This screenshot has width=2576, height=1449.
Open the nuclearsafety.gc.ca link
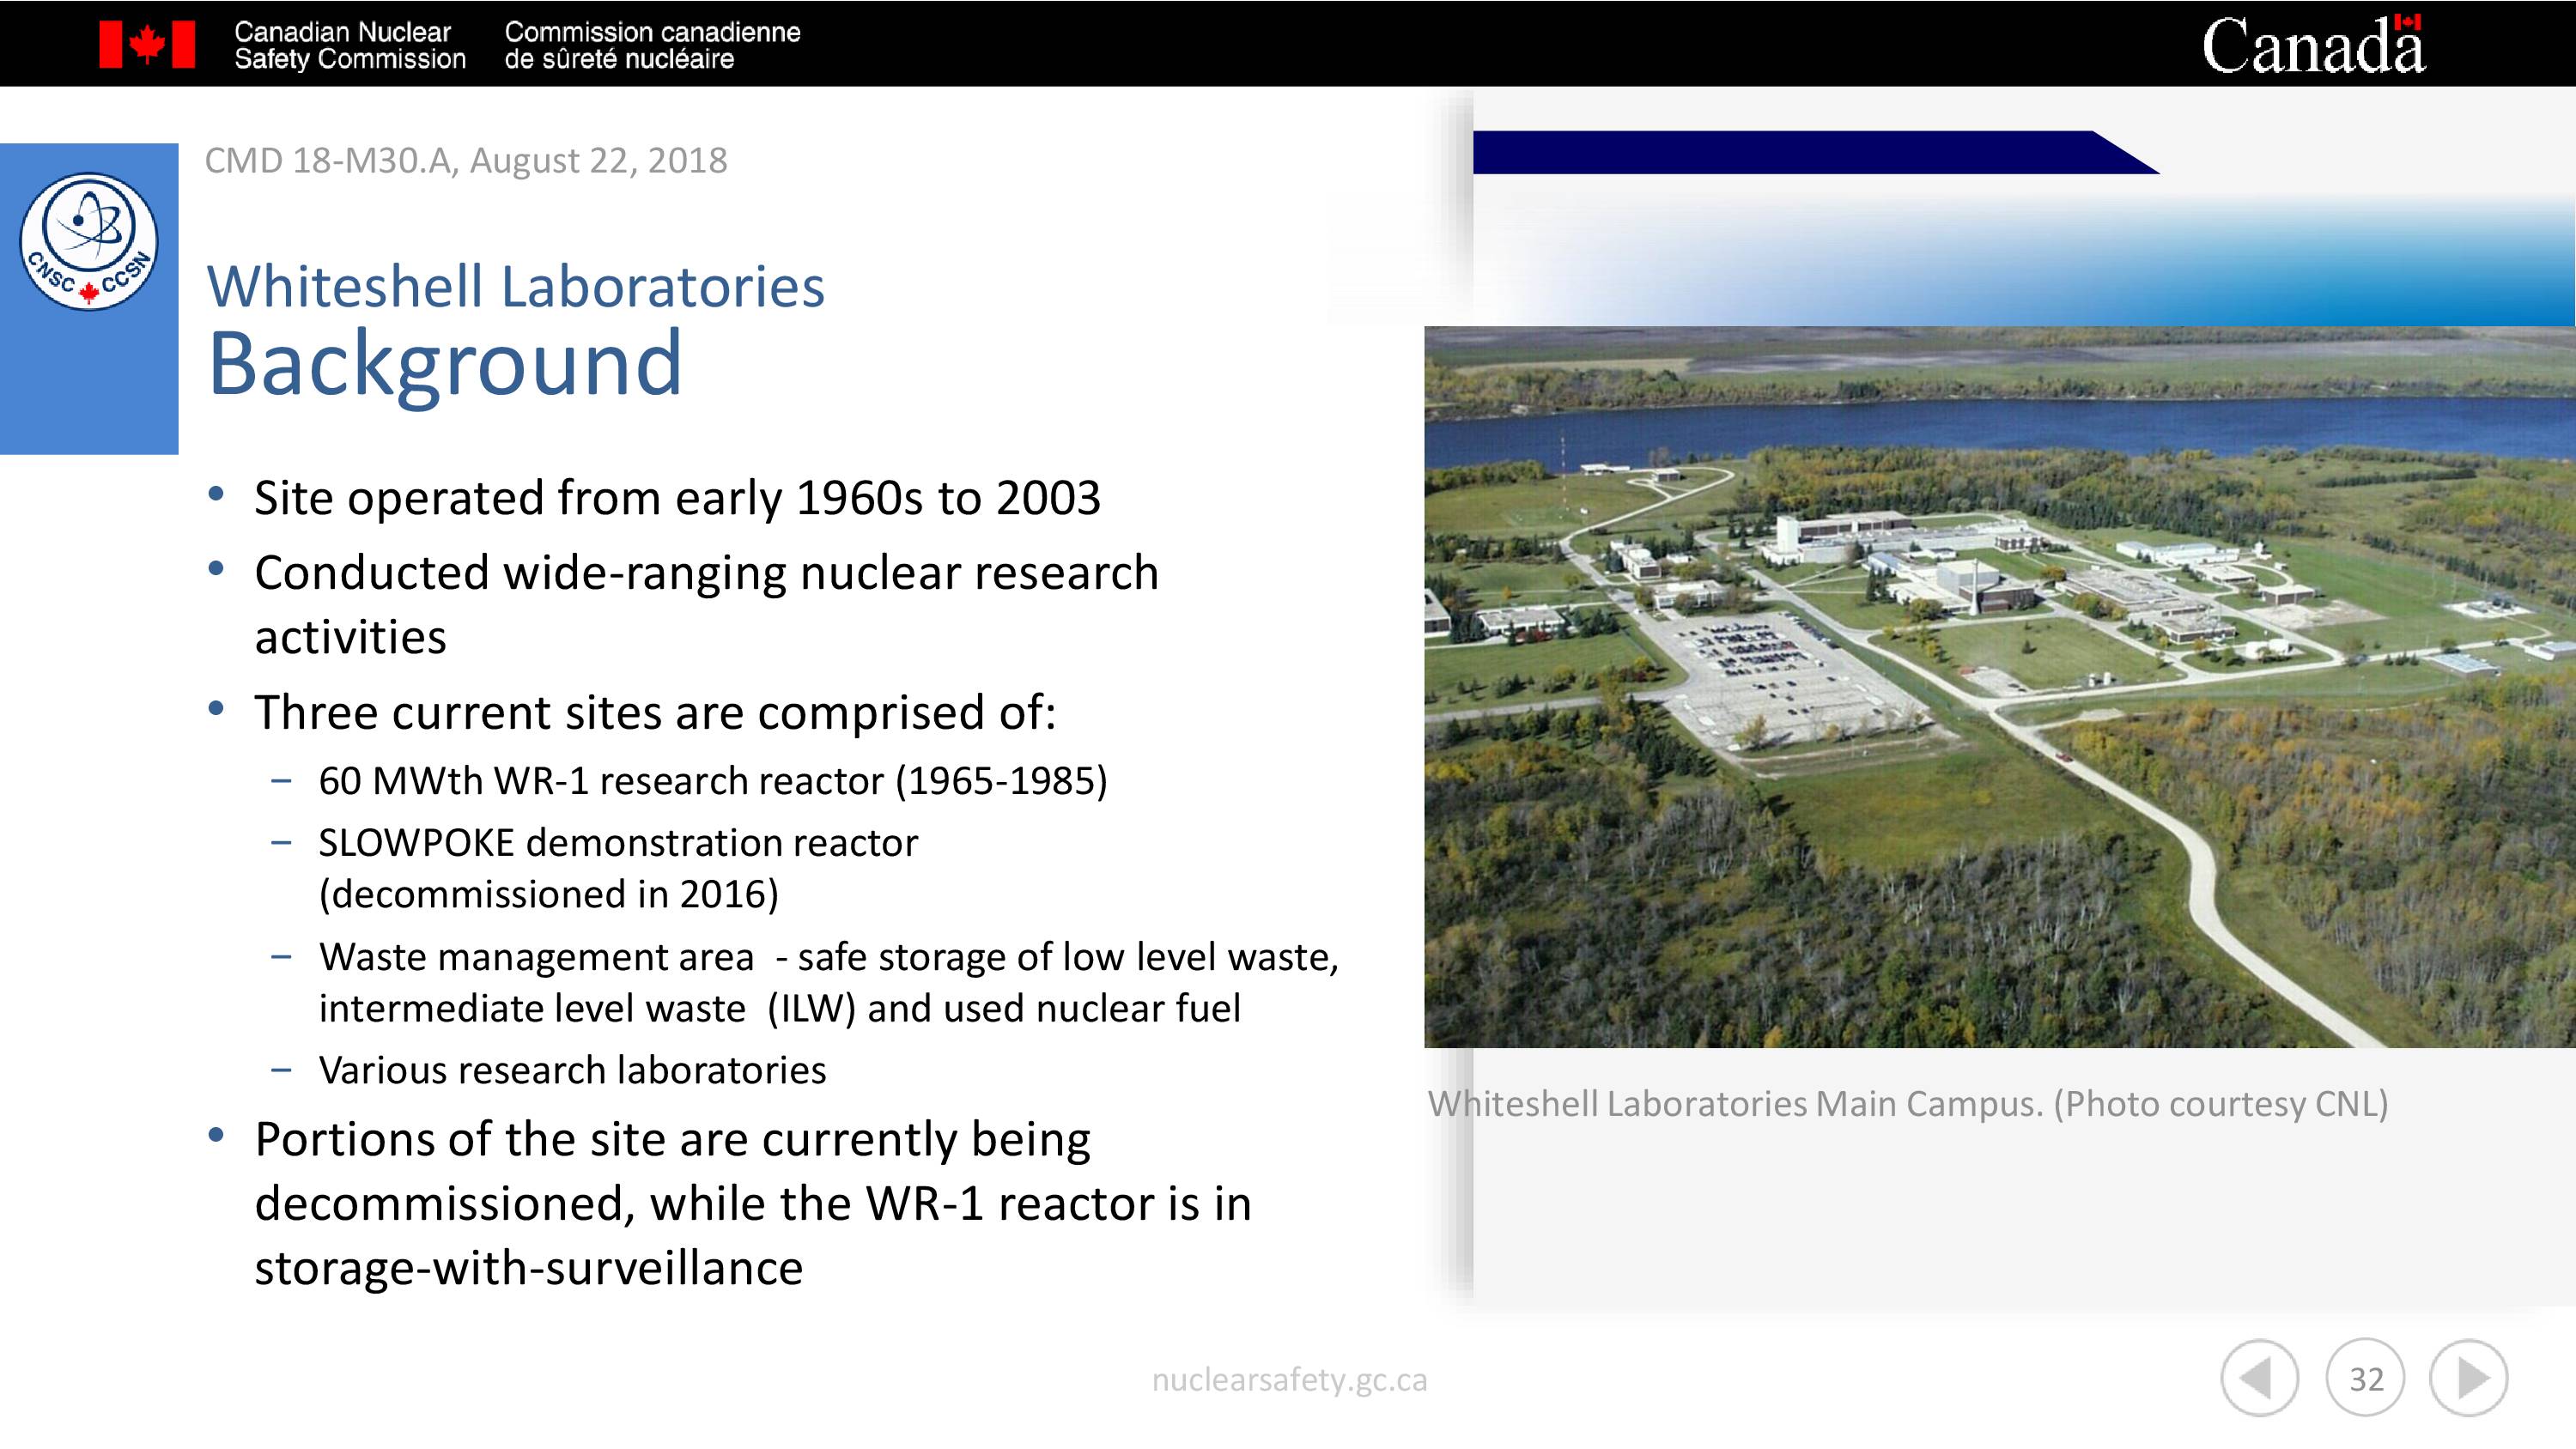[1289, 1379]
